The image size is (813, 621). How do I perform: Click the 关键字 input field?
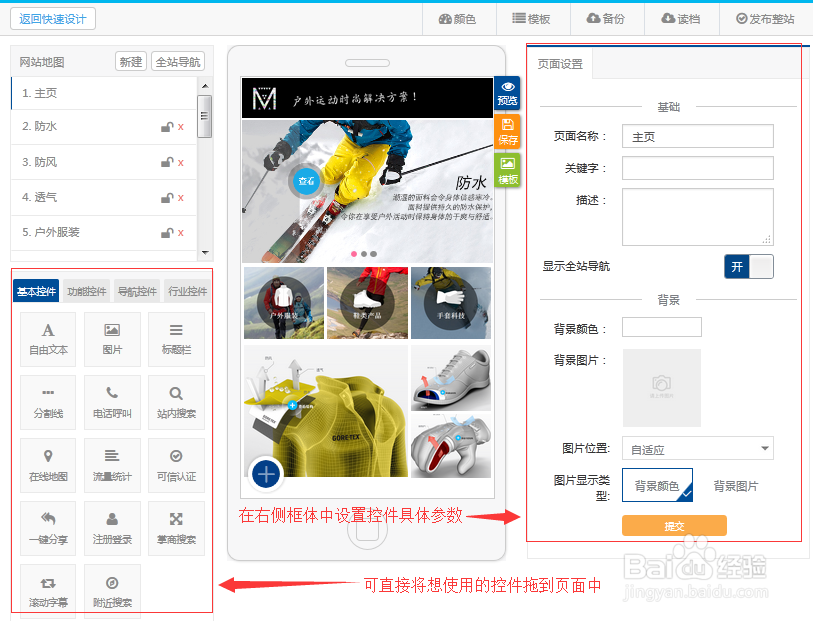(x=698, y=168)
